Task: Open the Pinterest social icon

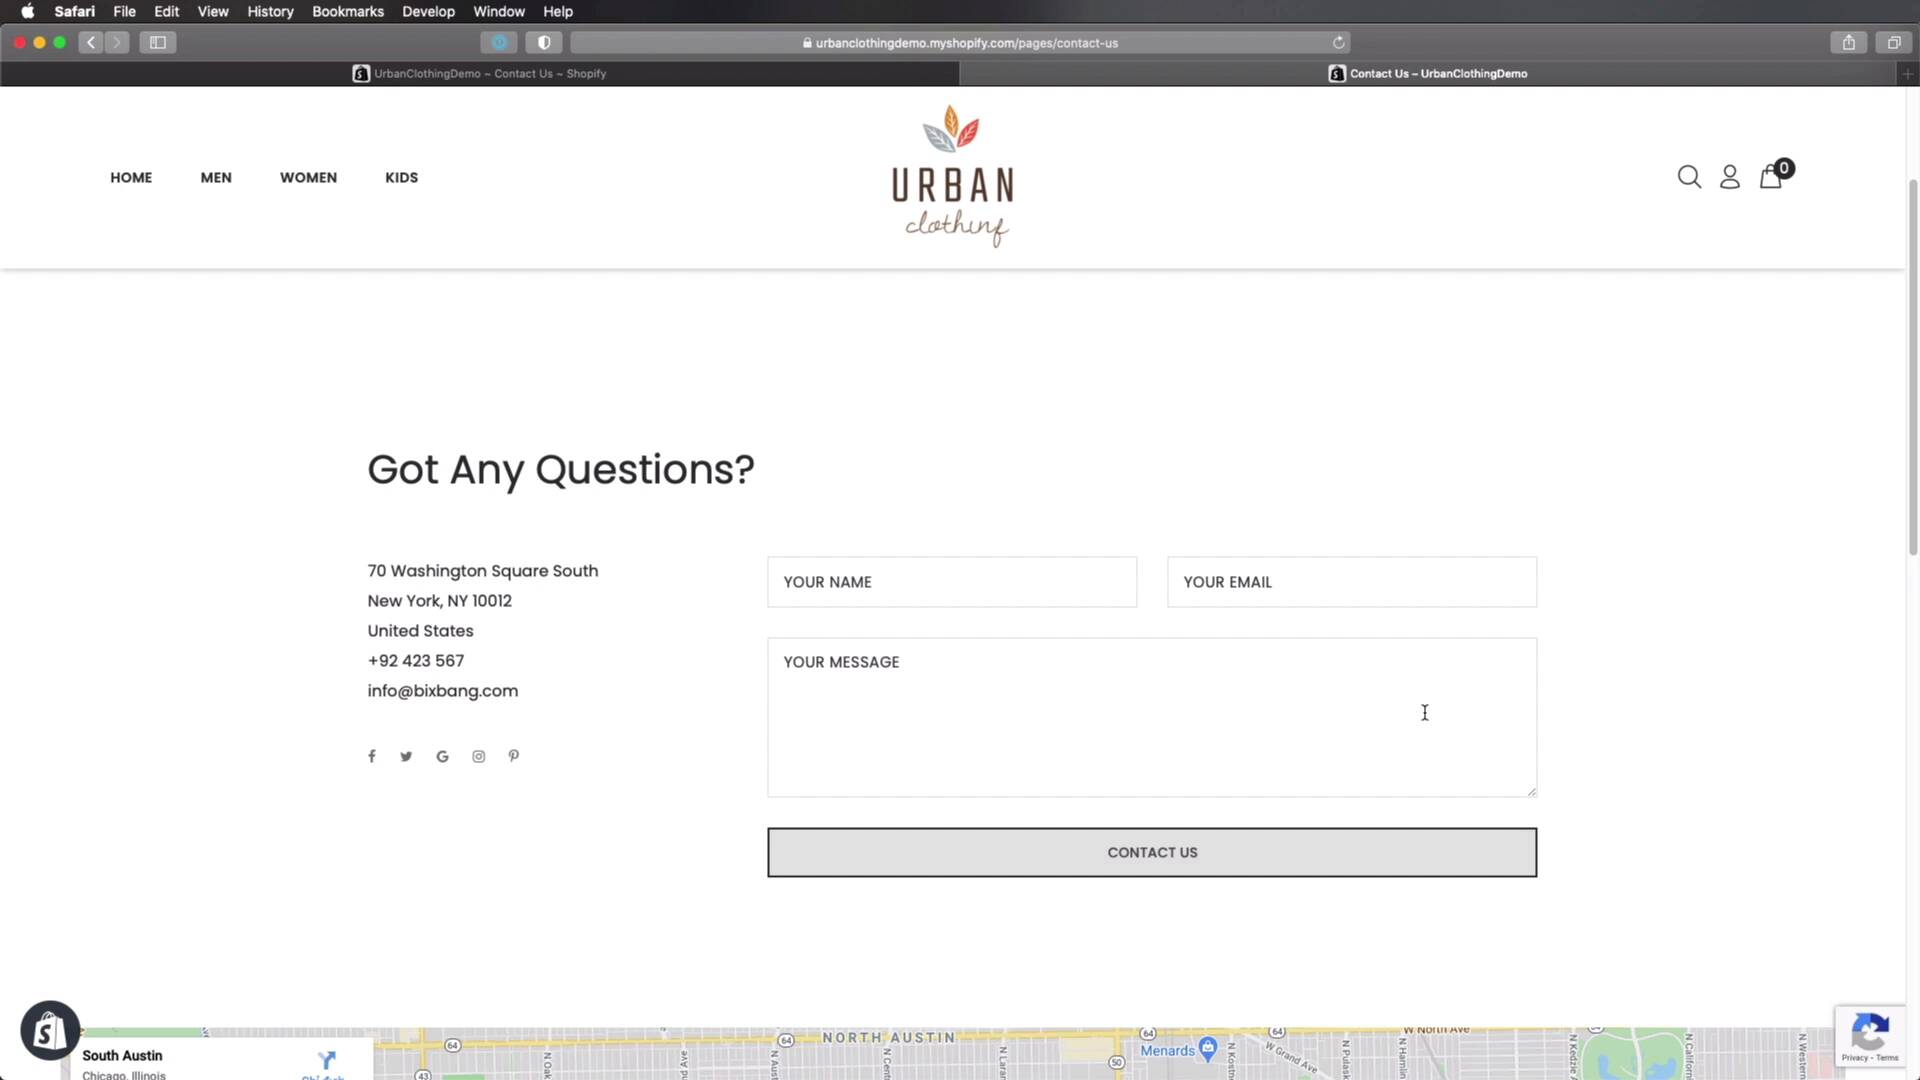Action: coord(514,756)
